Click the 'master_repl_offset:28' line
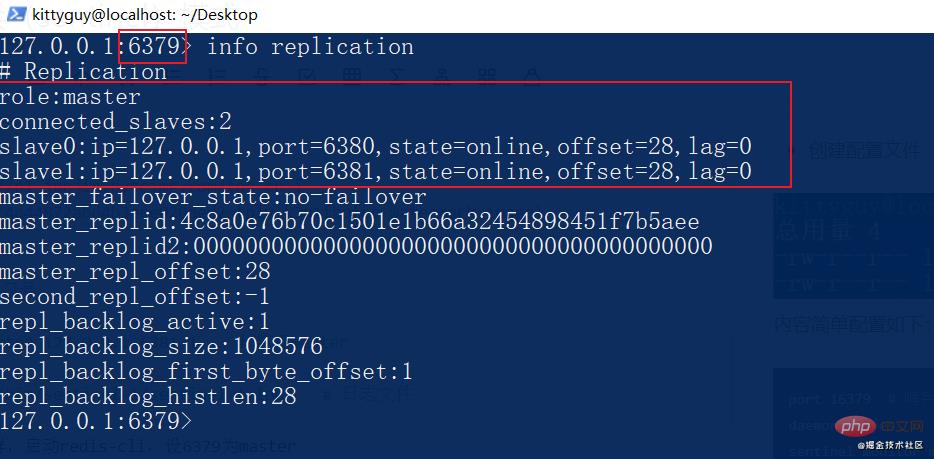Image resolution: width=934 pixels, height=459 pixels. 135,272
